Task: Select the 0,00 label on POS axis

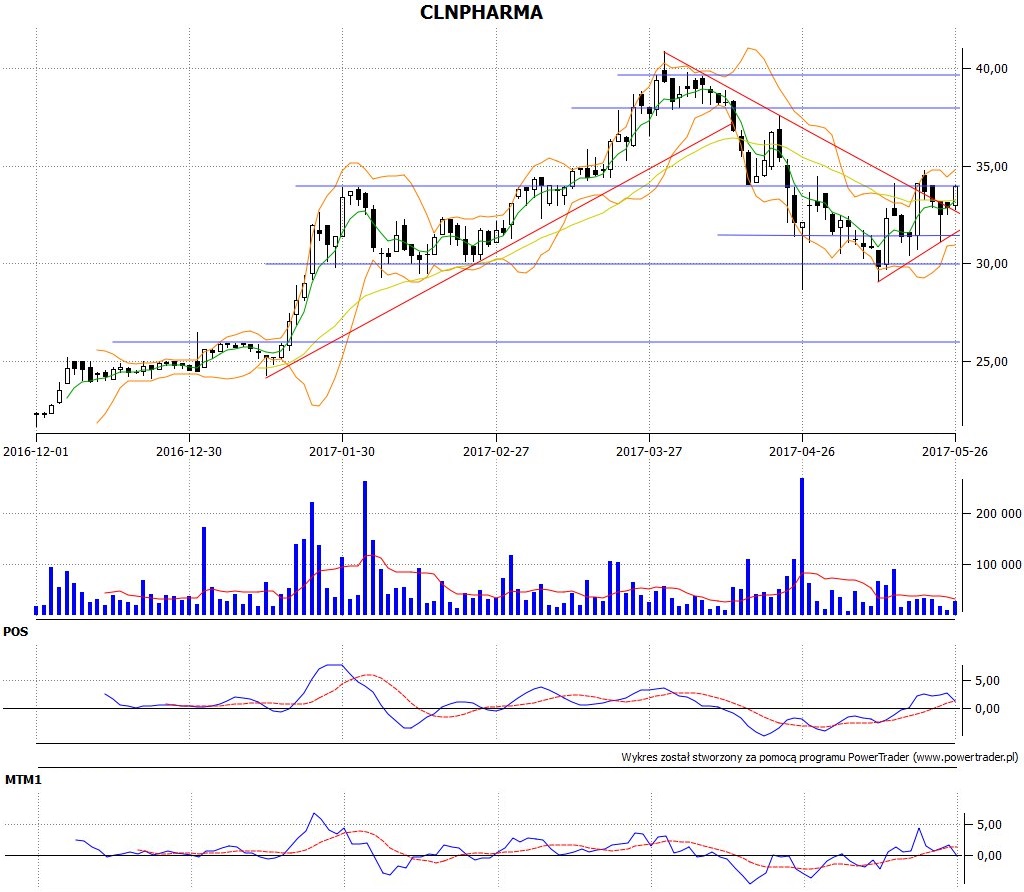Action: pos(987,709)
